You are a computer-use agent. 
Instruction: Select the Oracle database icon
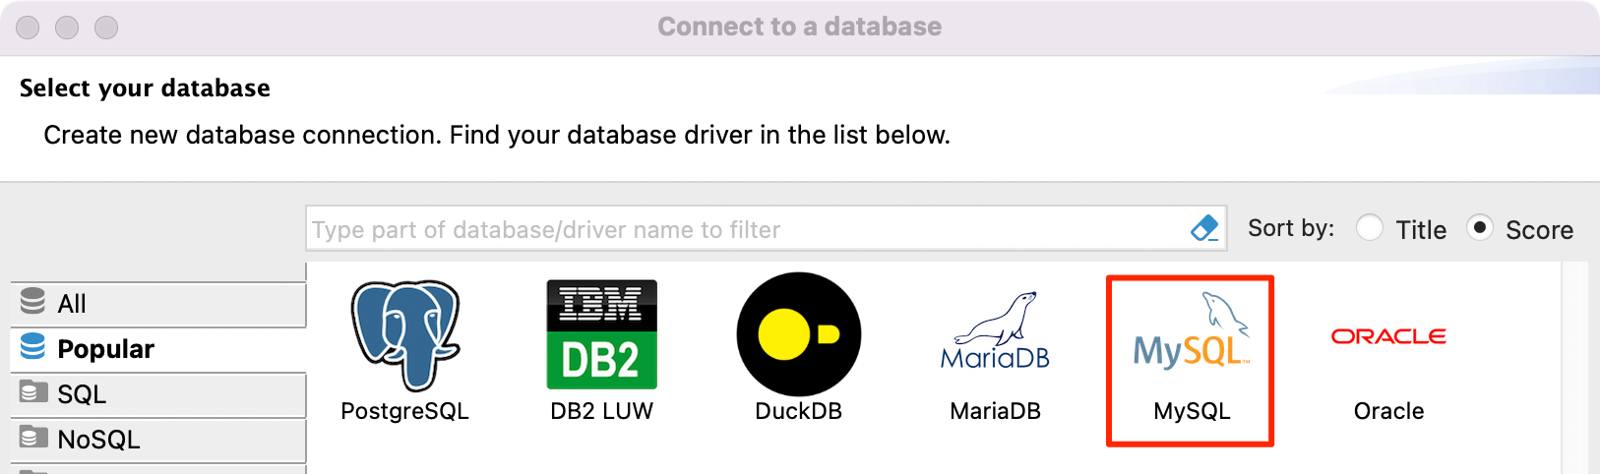pyautogui.click(x=1388, y=336)
